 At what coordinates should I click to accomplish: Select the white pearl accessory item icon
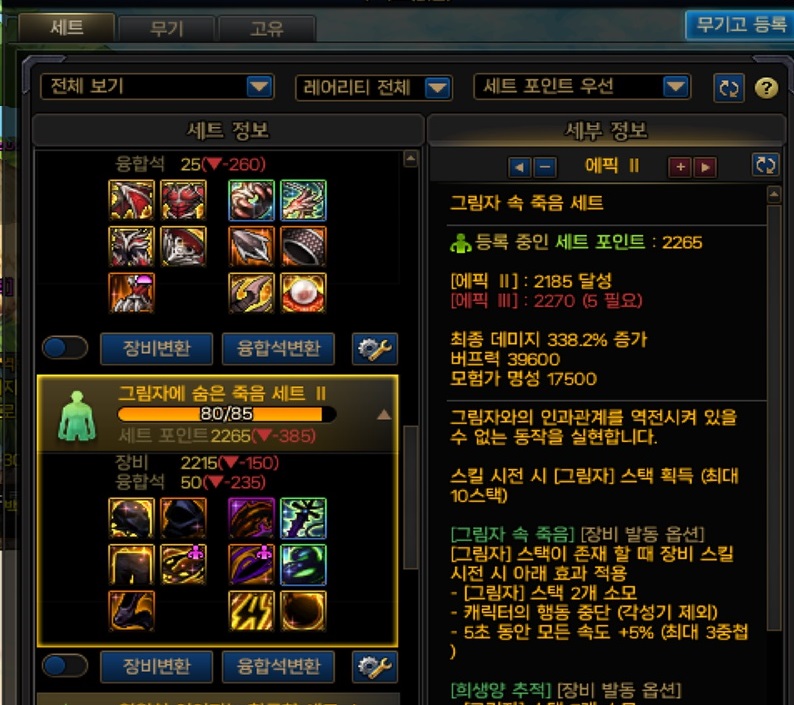point(303,293)
